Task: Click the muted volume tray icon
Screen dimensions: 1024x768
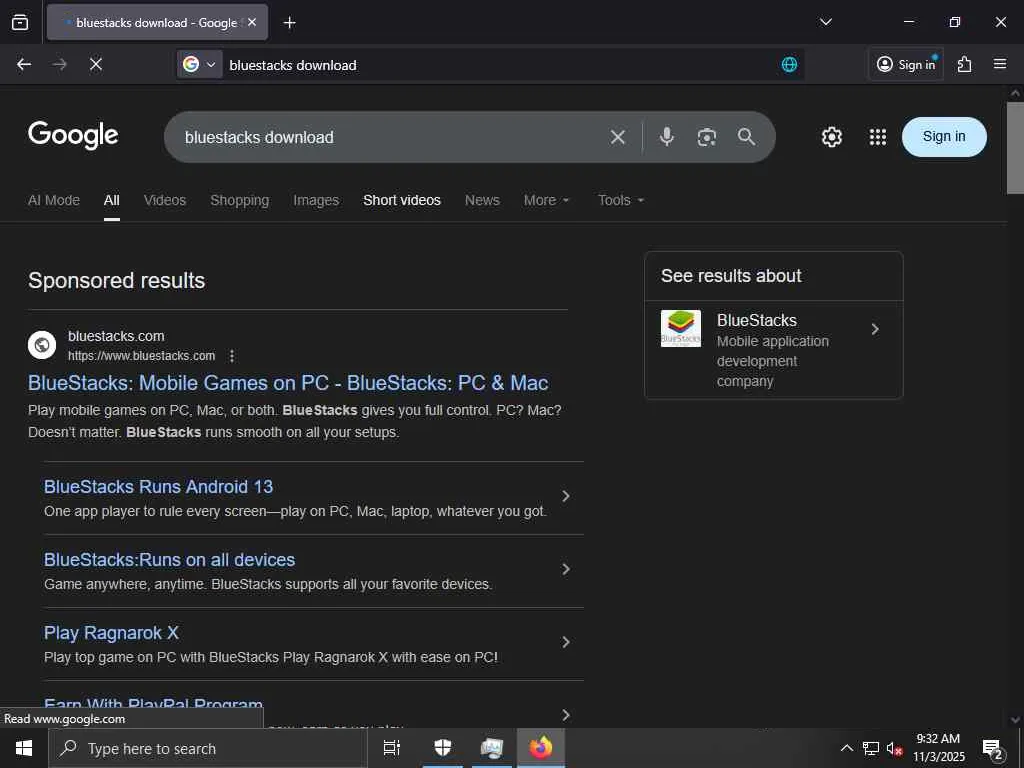Action: (894, 748)
